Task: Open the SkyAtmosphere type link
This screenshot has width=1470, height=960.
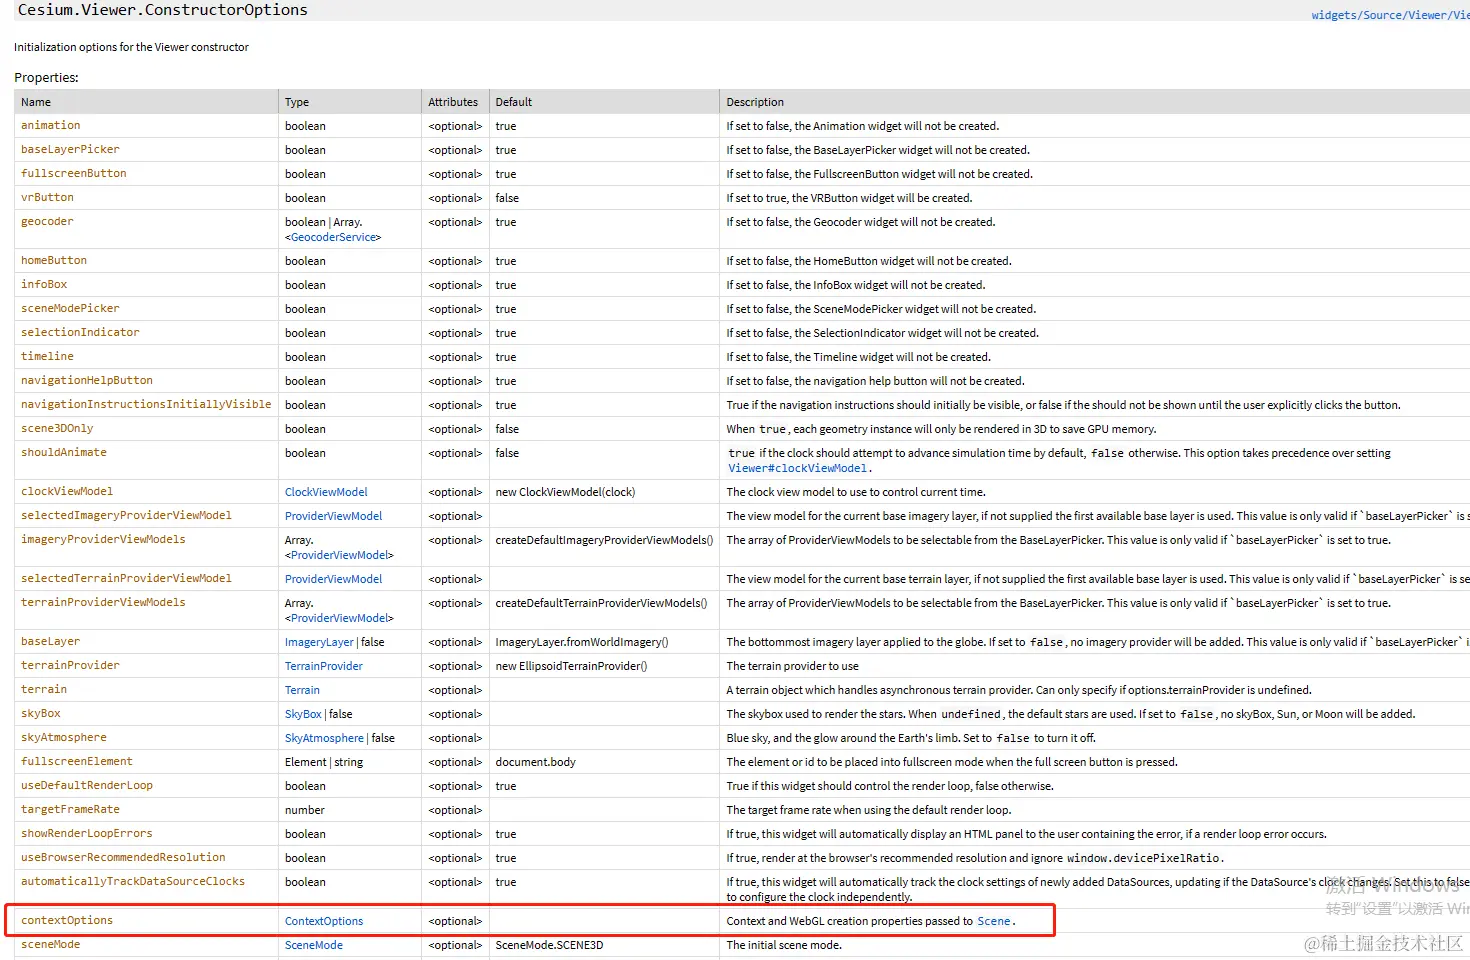Action: pyautogui.click(x=324, y=738)
